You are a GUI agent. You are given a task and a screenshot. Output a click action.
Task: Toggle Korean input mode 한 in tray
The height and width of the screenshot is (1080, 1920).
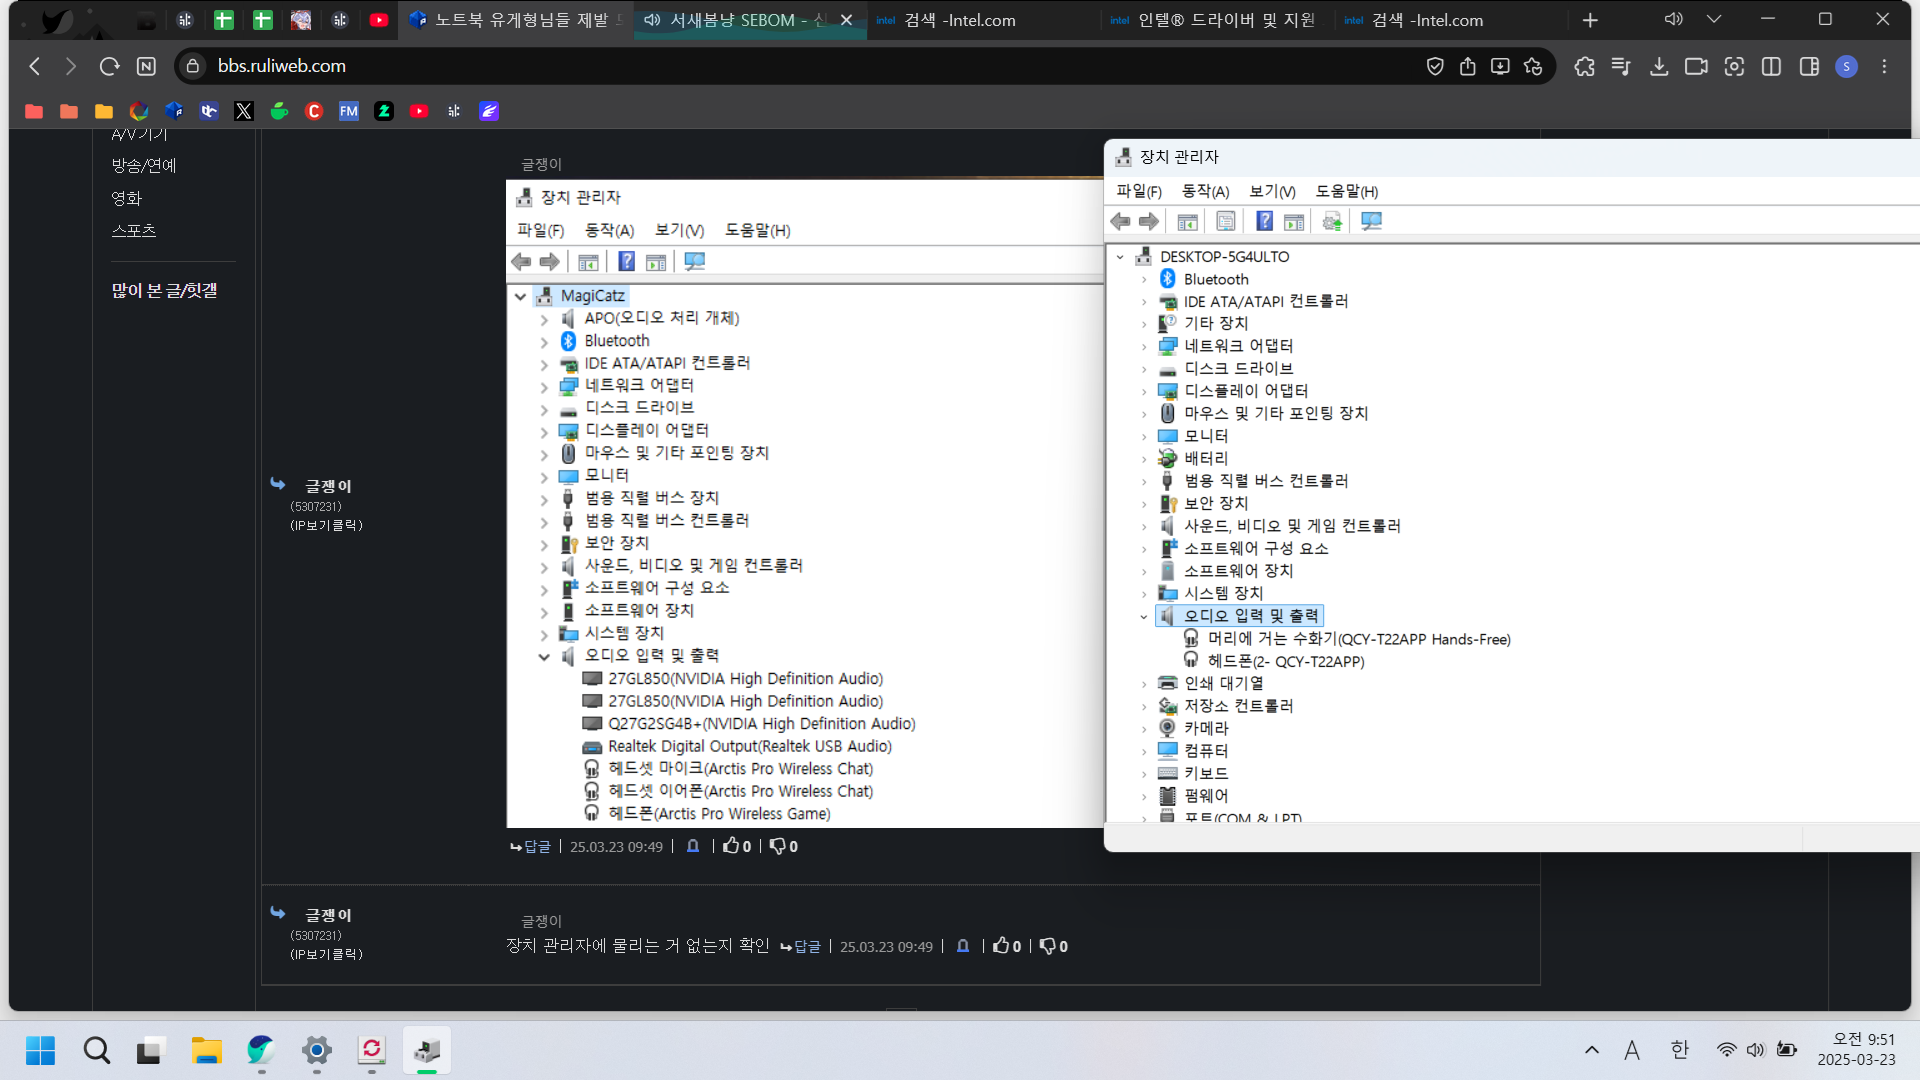click(x=1679, y=1050)
